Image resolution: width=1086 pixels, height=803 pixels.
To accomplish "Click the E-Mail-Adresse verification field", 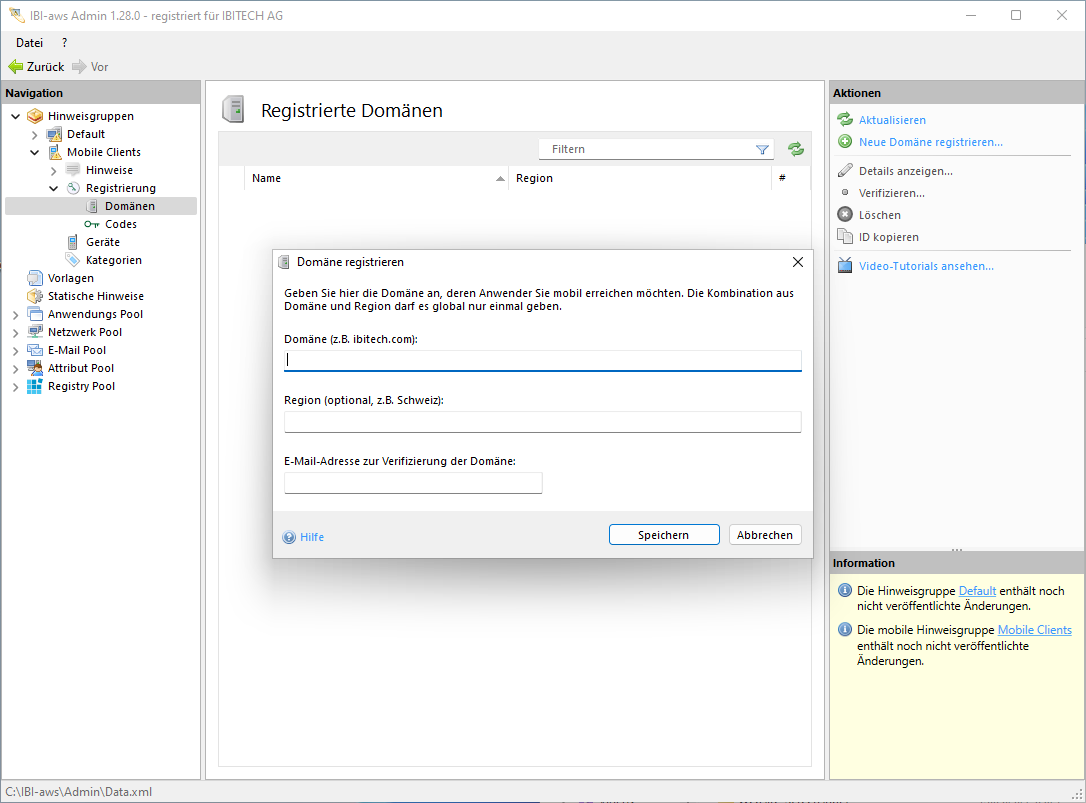I will 413,483.
